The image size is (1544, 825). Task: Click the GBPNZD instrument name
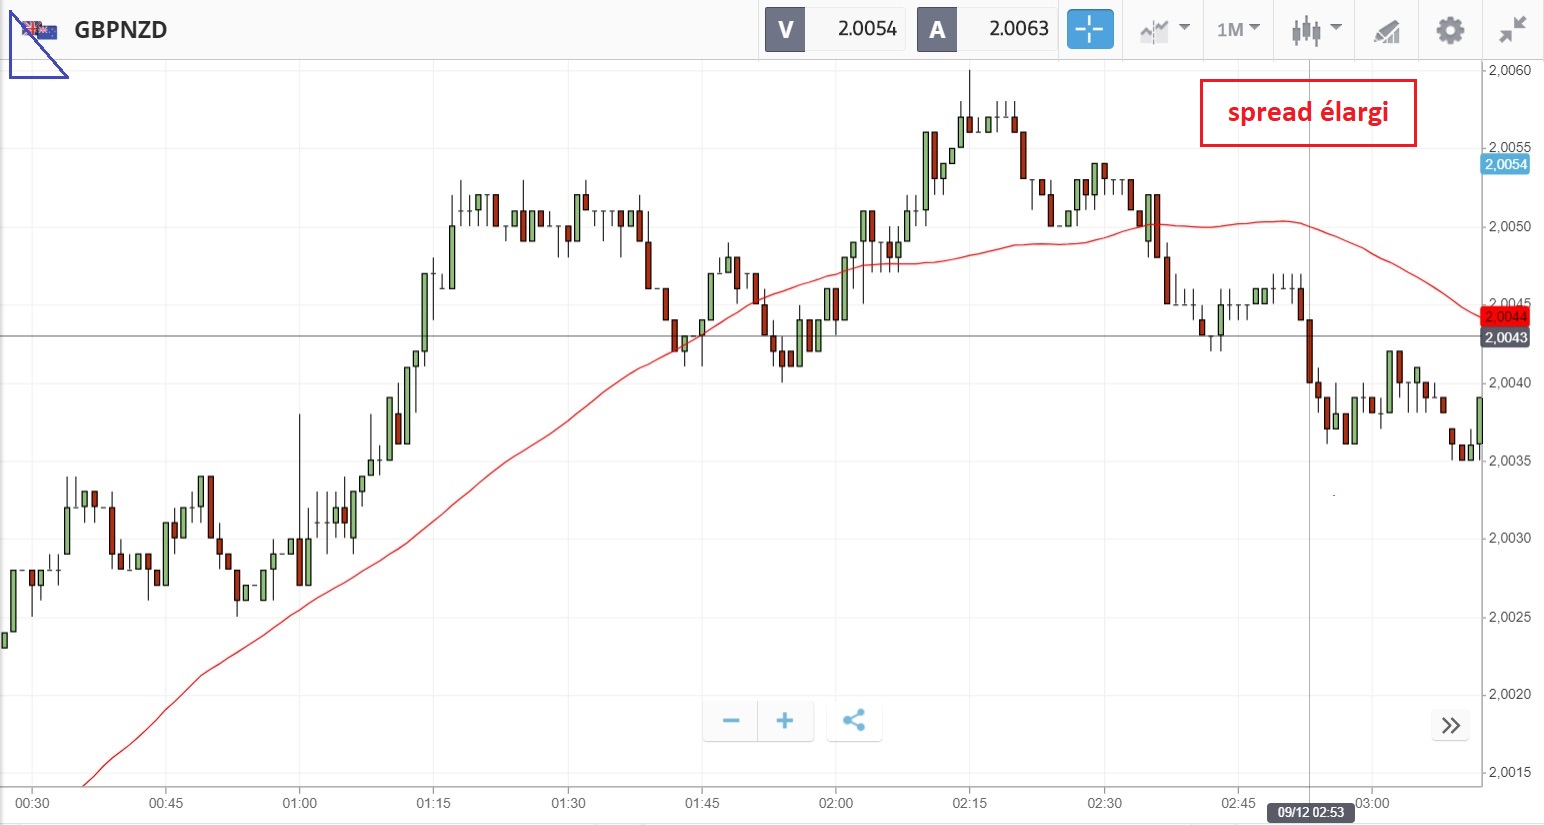(x=120, y=30)
